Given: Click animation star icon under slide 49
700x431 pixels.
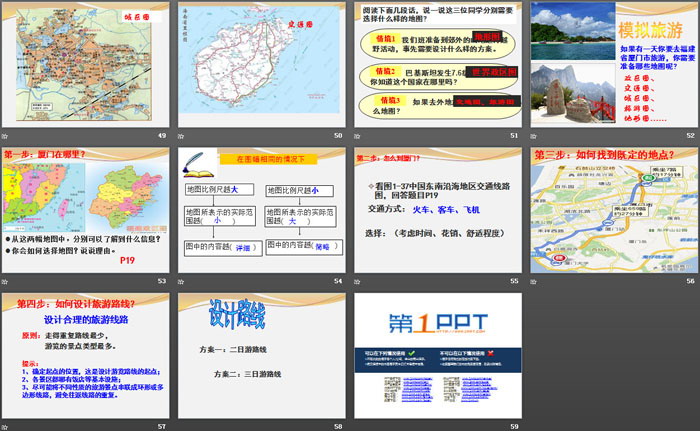Looking at the screenshot, I should (5, 136).
